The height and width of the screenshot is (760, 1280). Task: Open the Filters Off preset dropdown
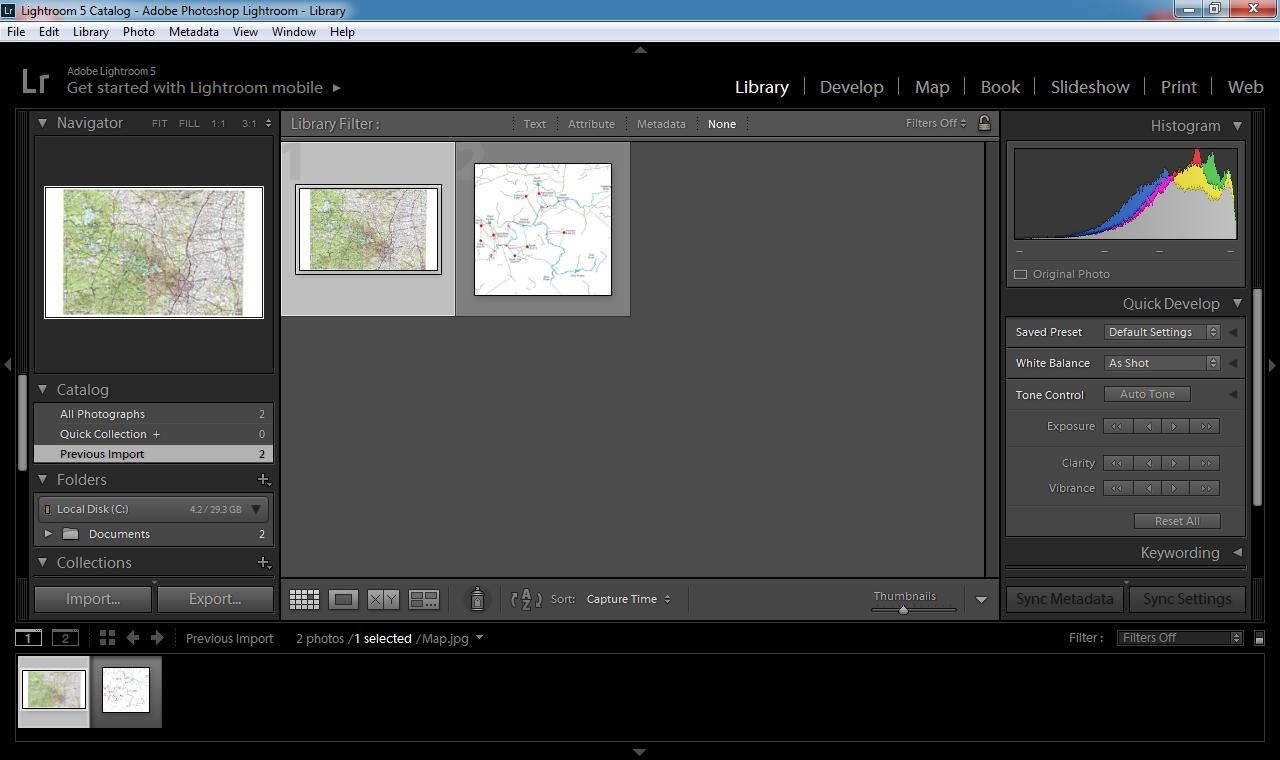(1180, 638)
